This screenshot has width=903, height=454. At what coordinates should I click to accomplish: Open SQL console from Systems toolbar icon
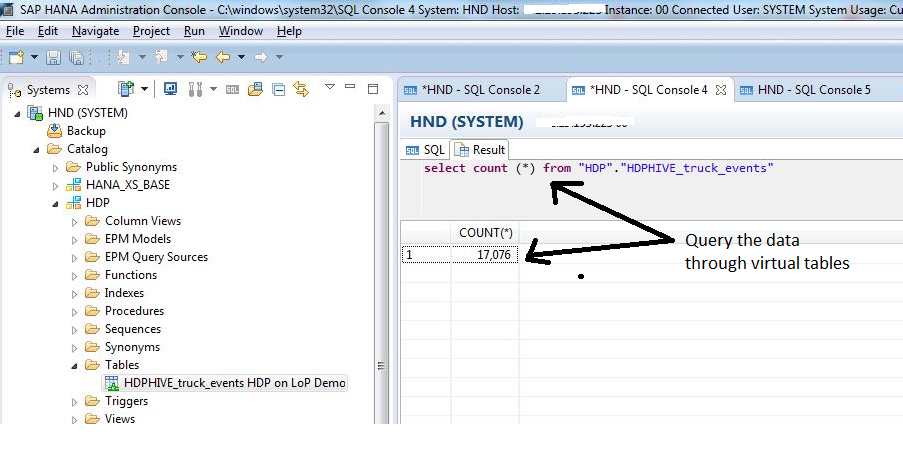tap(232, 89)
